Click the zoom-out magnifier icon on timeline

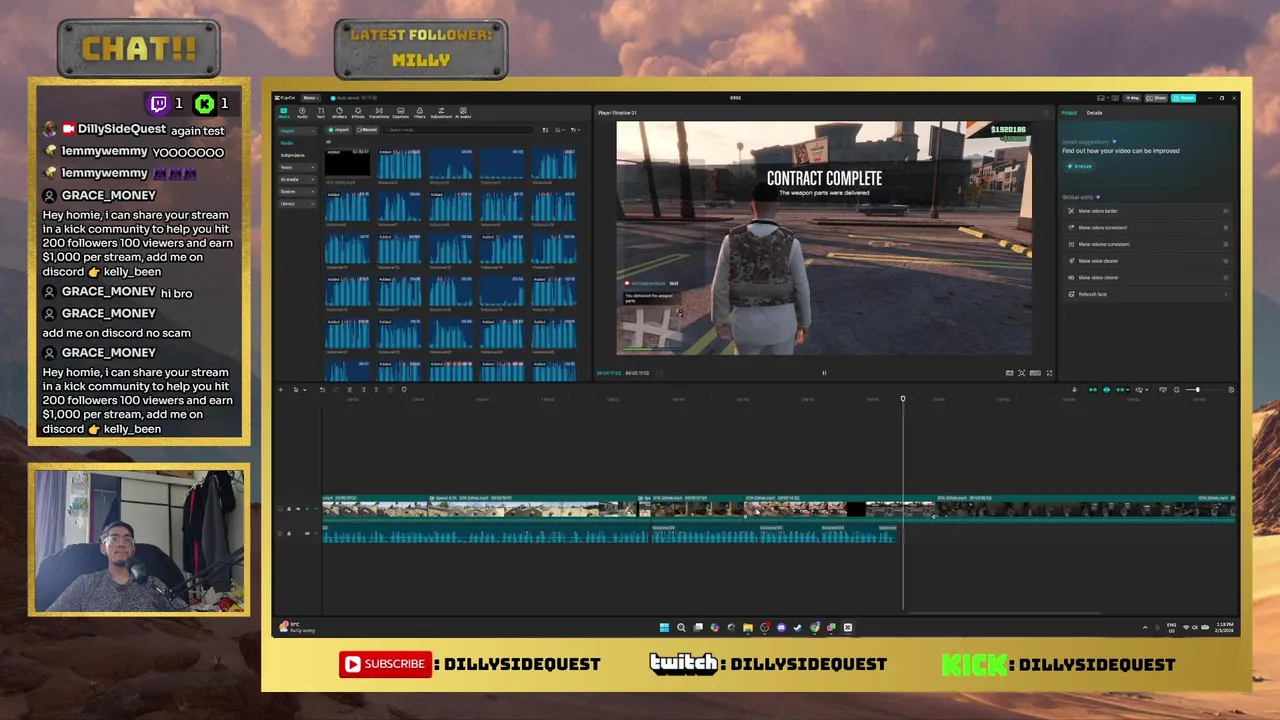point(1176,390)
